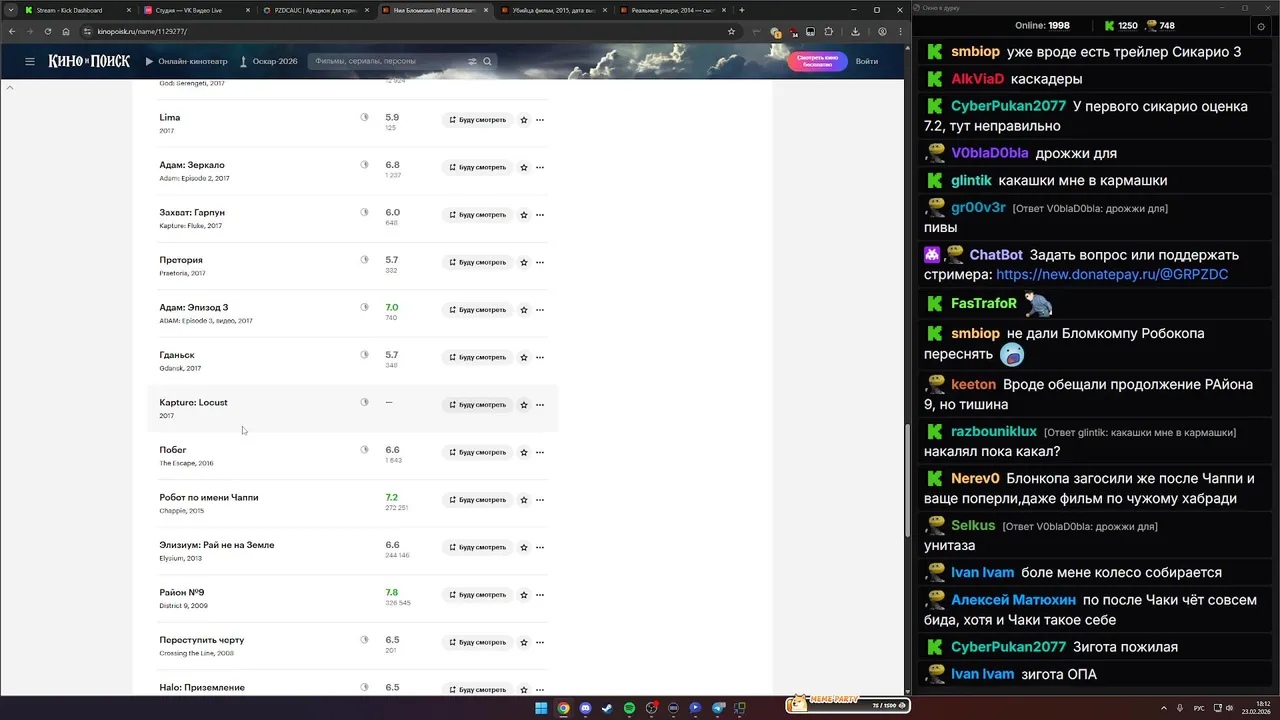Switch to Stream - Kick Dashboard tab

coord(77,10)
